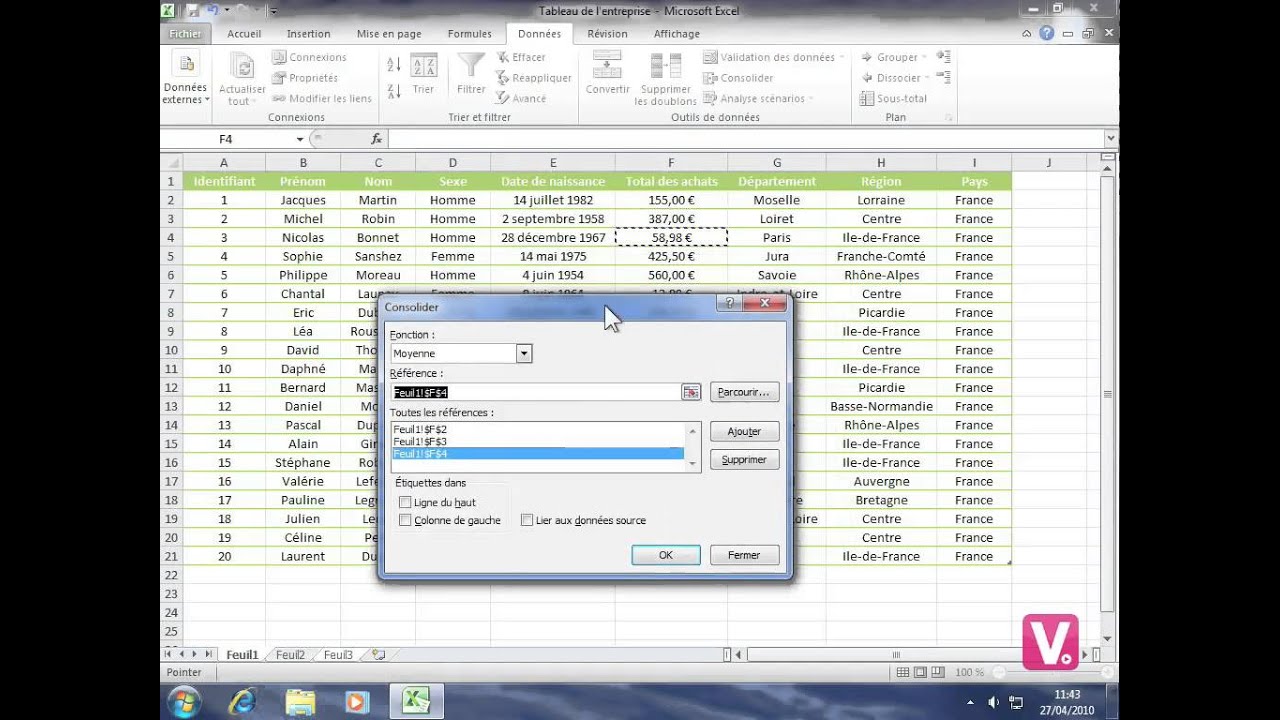Image resolution: width=1280 pixels, height=720 pixels.
Task: Select Feuil2 sheet tab
Action: click(290, 655)
